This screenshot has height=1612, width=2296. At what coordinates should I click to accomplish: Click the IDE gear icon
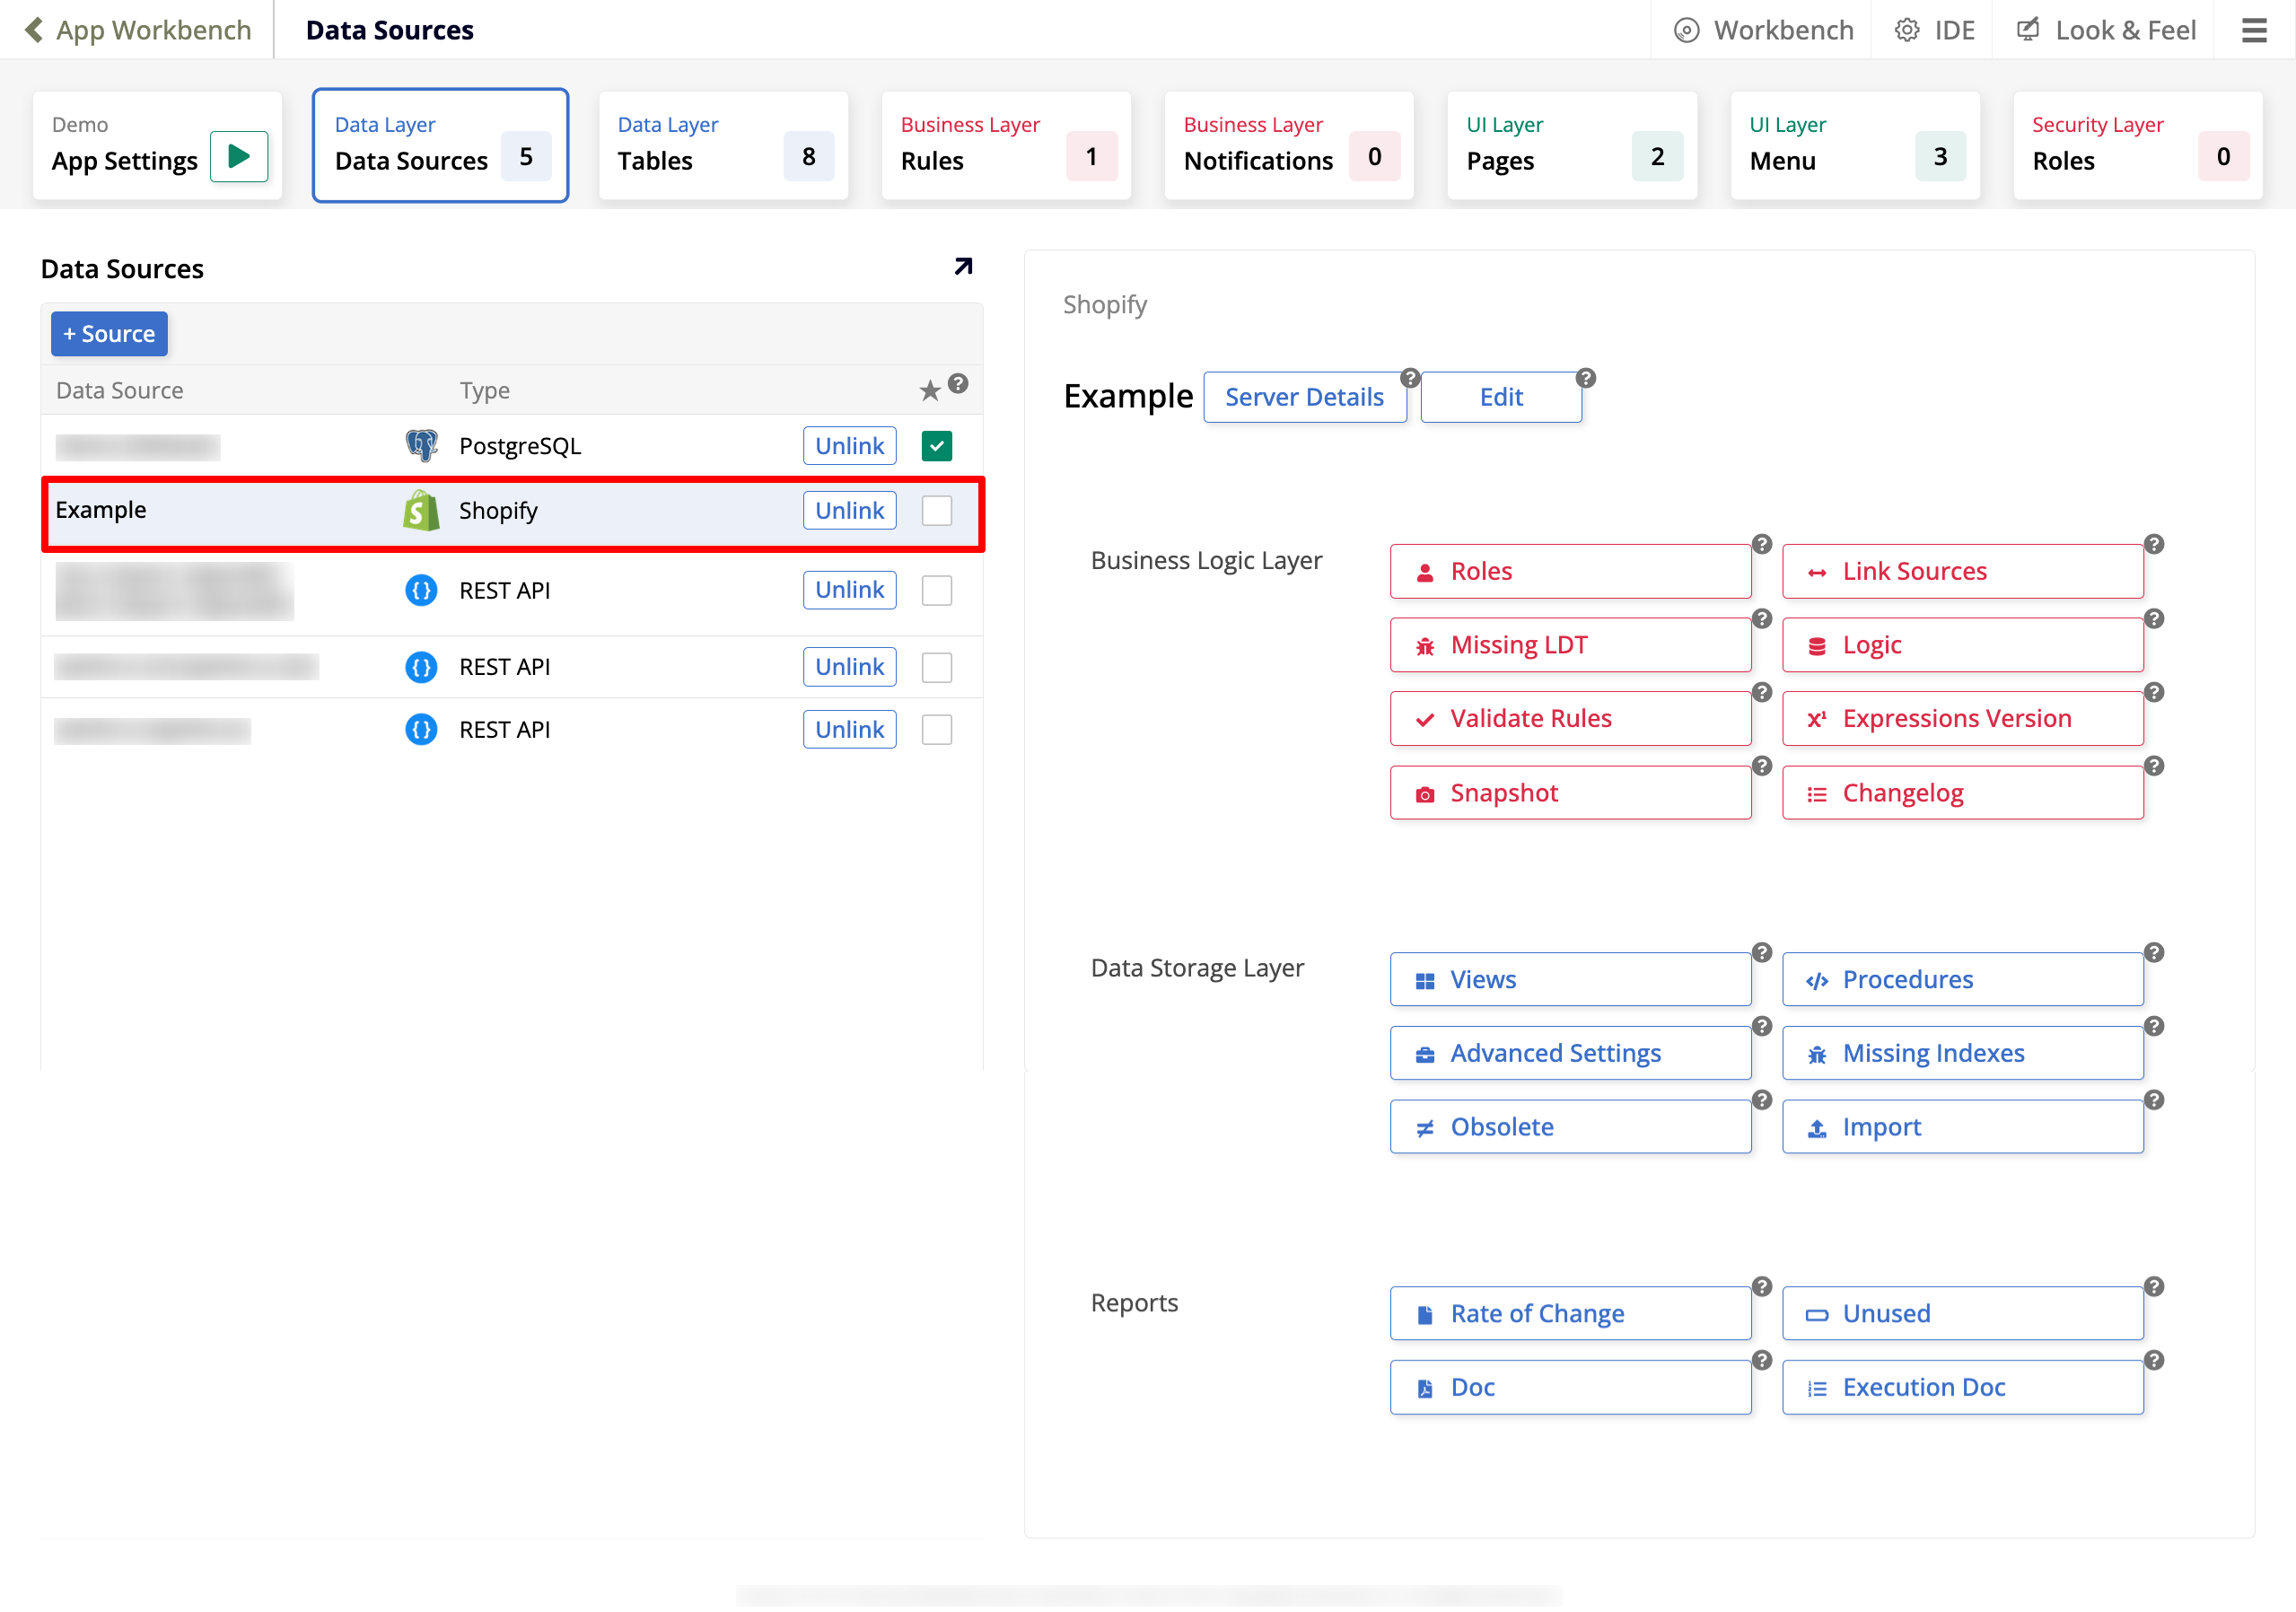(1906, 30)
